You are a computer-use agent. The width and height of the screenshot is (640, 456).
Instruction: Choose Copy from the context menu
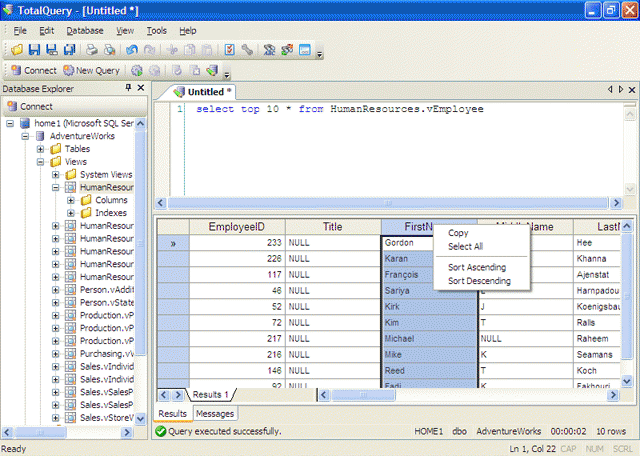[x=482, y=233]
